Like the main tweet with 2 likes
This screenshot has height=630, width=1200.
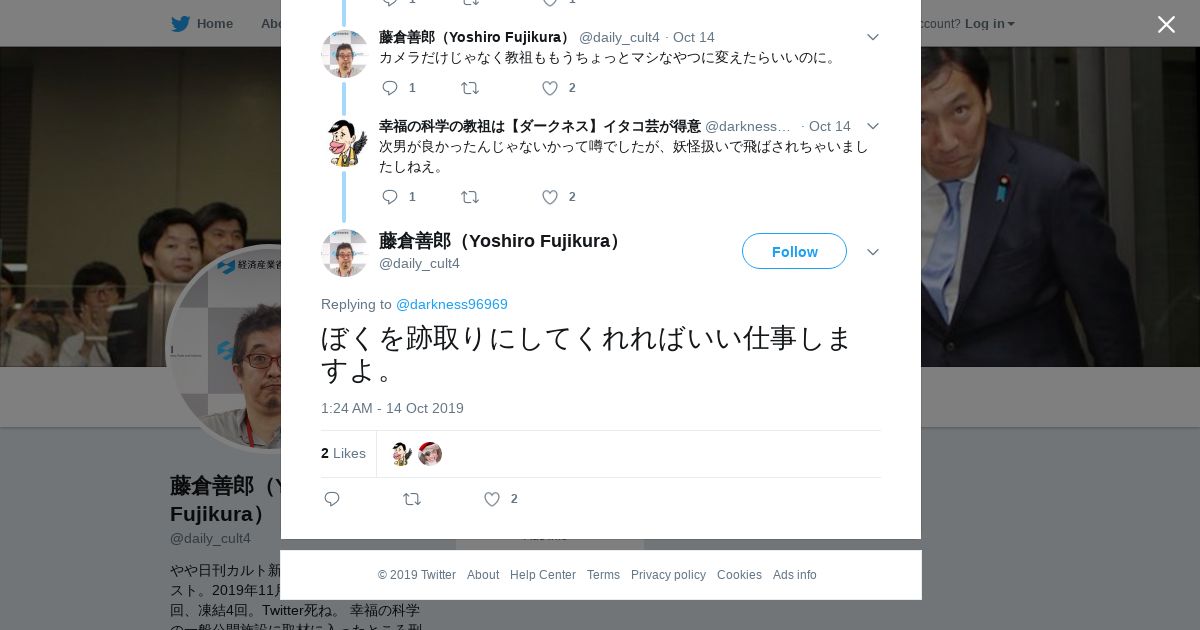492,499
